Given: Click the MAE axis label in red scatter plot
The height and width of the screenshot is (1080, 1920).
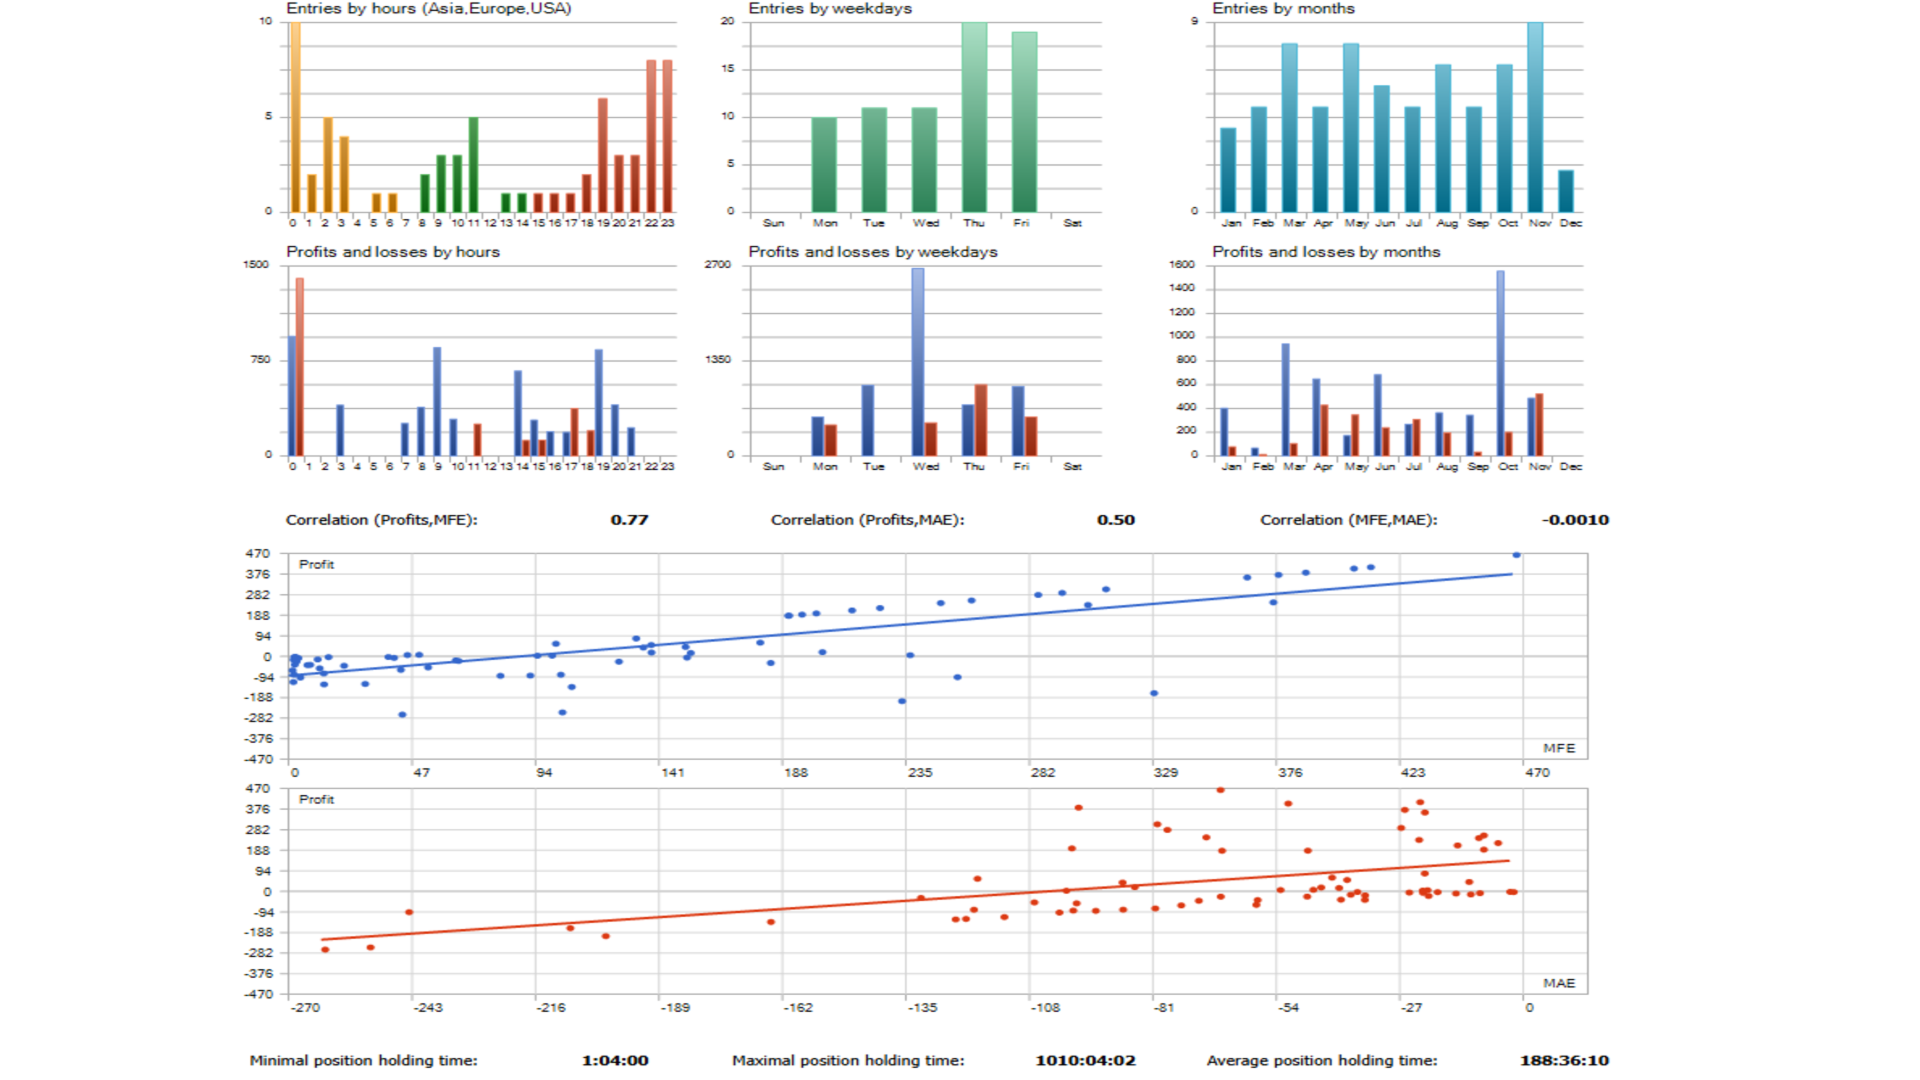Looking at the screenshot, I should pos(1558,983).
